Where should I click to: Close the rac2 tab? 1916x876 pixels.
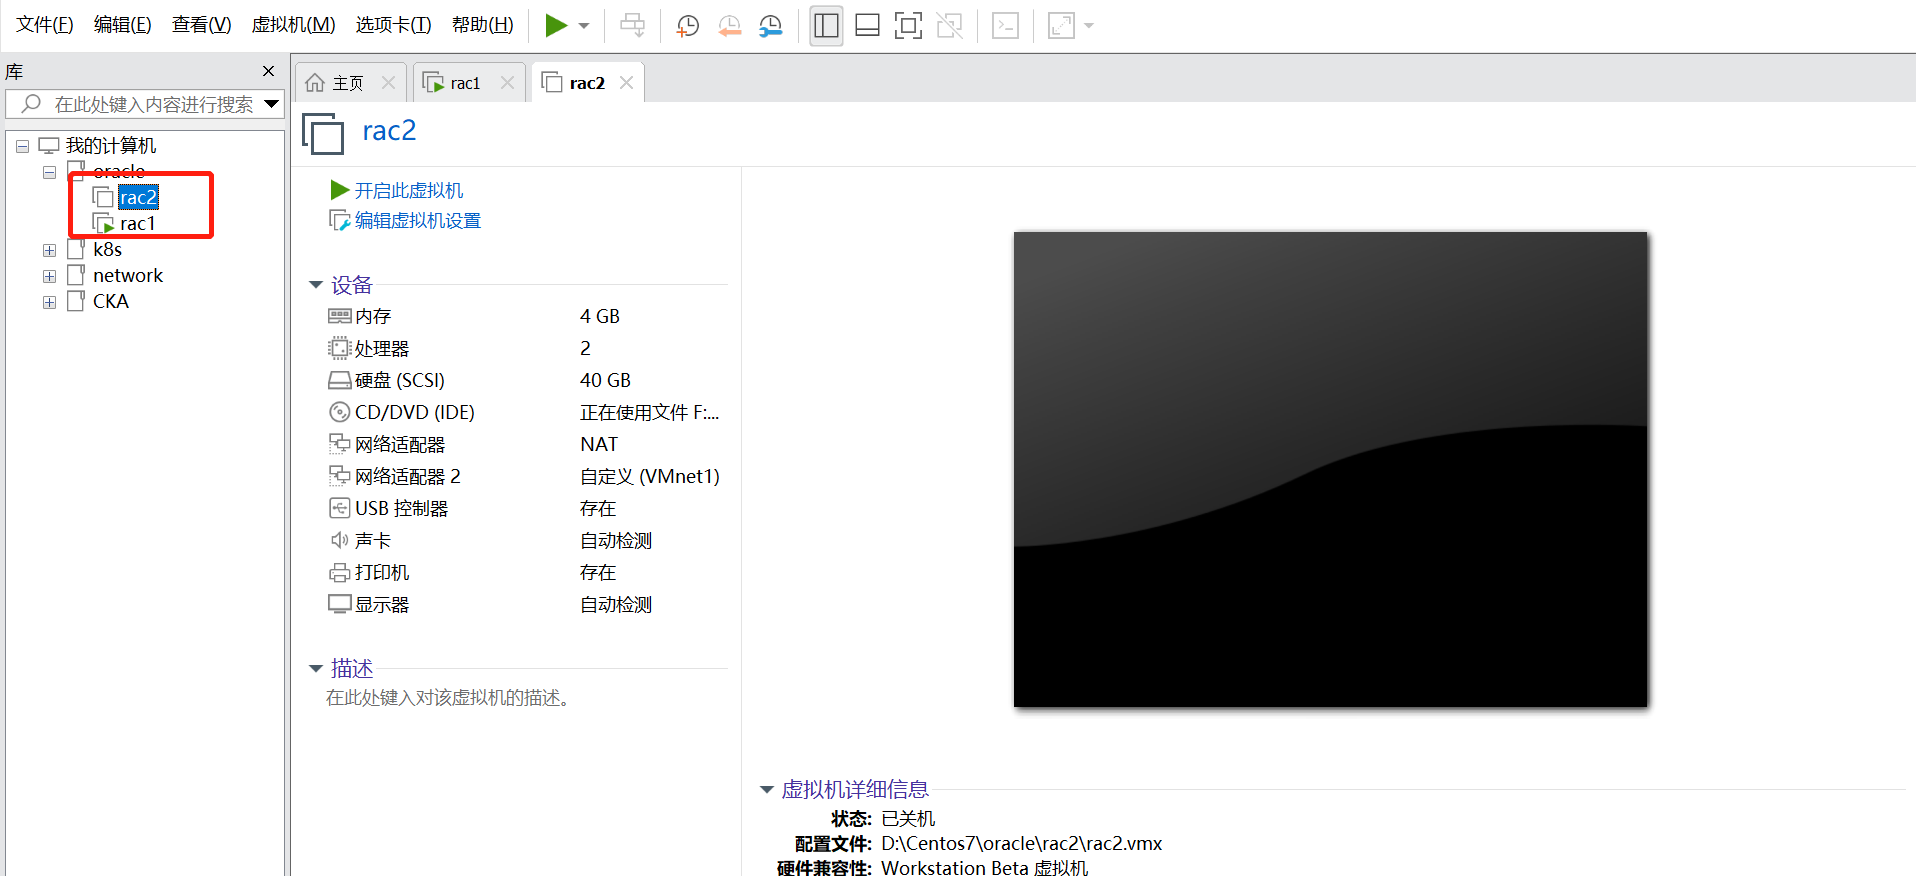(627, 83)
